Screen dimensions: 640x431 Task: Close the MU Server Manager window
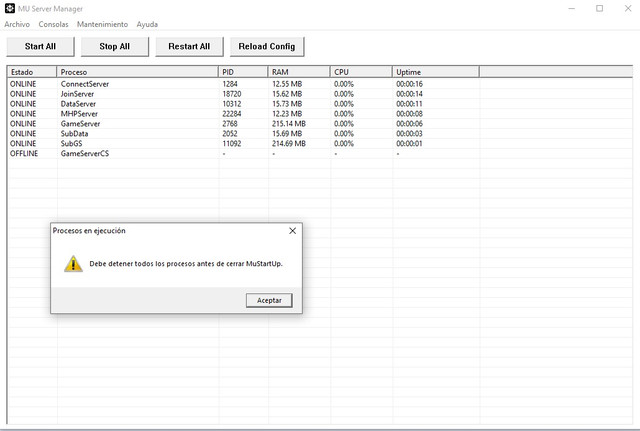(x=628, y=8)
